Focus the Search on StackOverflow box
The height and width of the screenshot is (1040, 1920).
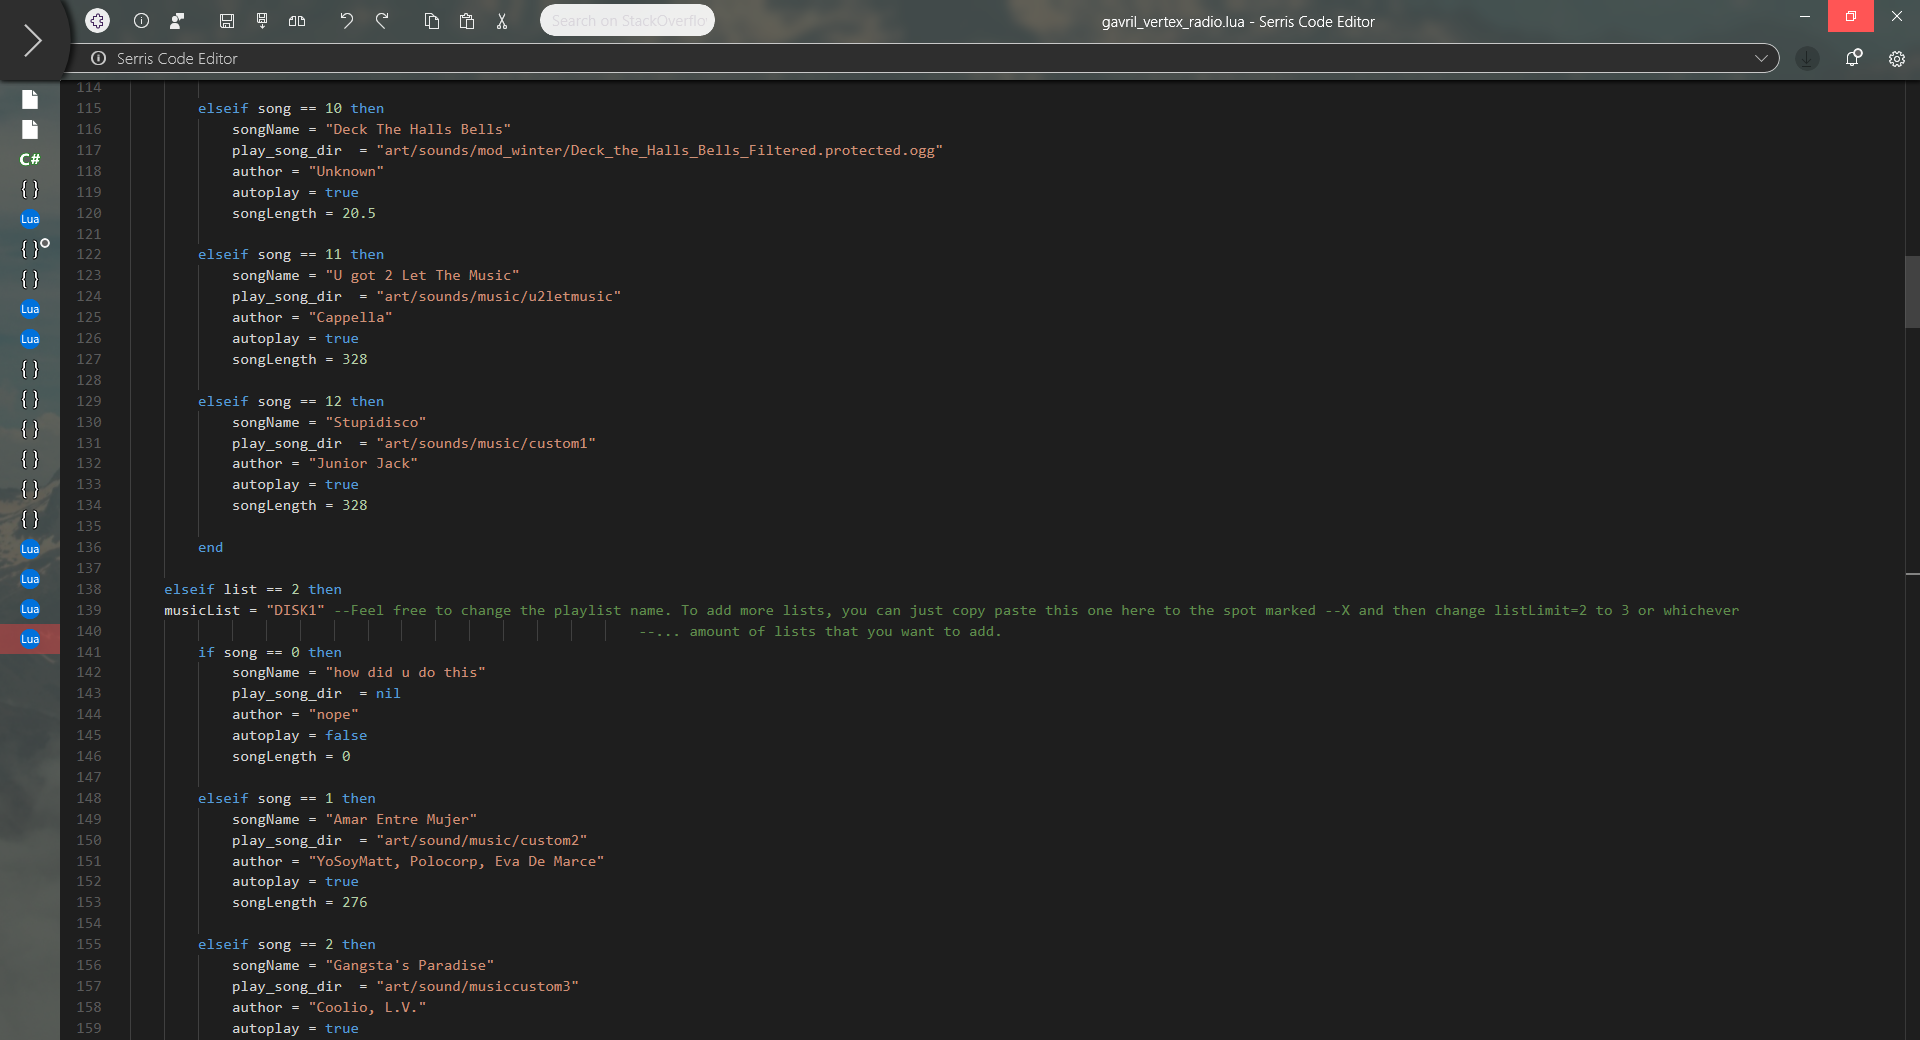tap(627, 20)
